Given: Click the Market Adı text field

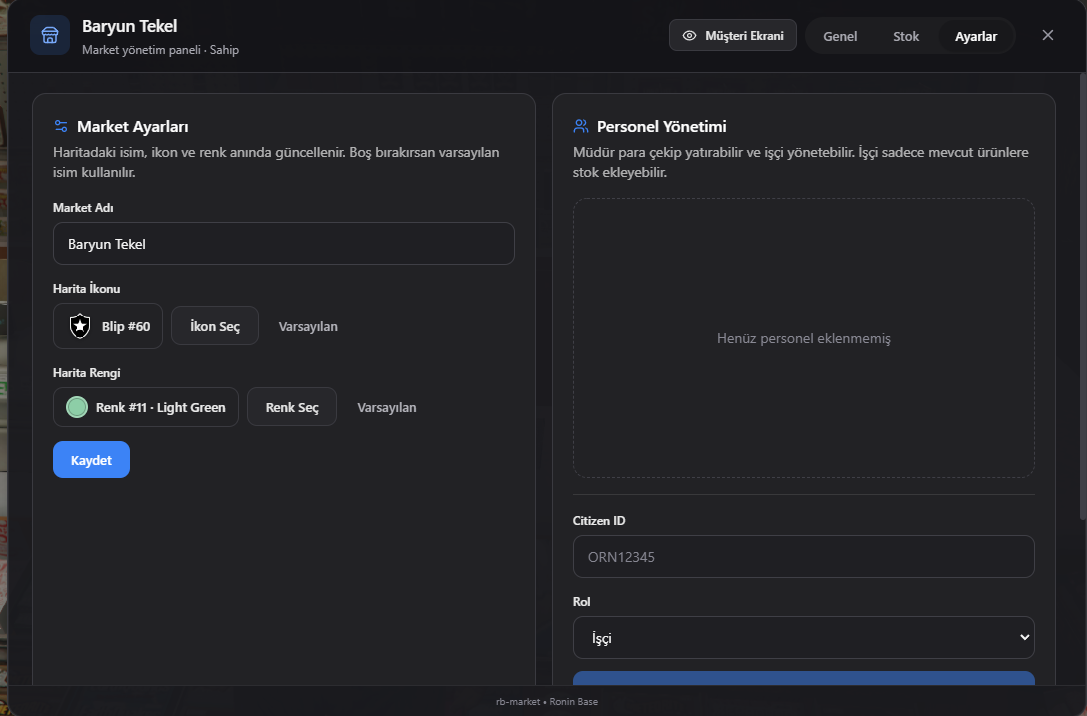Looking at the screenshot, I should pyautogui.click(x=284, y=243).
